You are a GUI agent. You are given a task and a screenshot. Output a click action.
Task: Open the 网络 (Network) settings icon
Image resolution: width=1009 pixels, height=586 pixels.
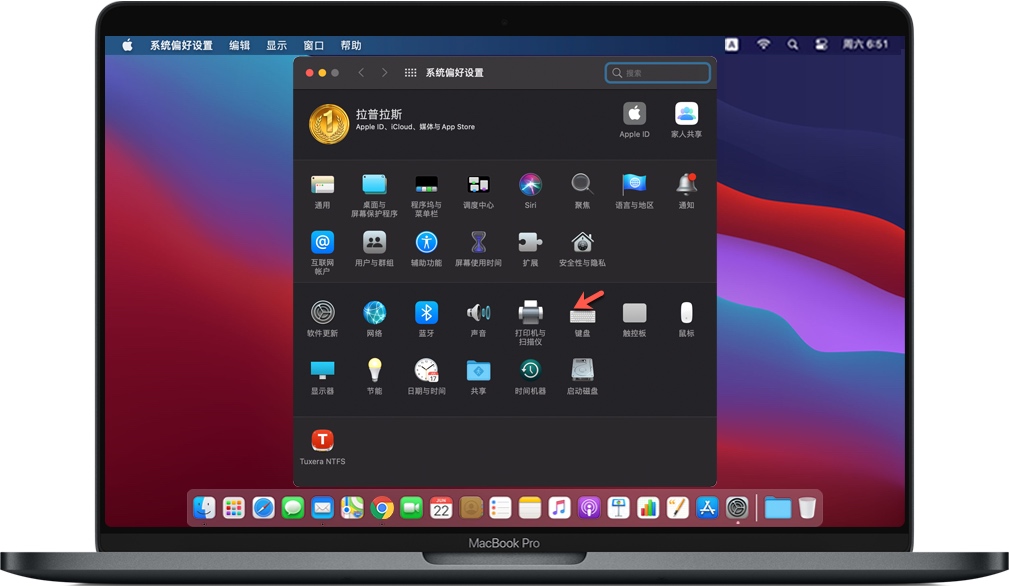(x=374, y=313)
